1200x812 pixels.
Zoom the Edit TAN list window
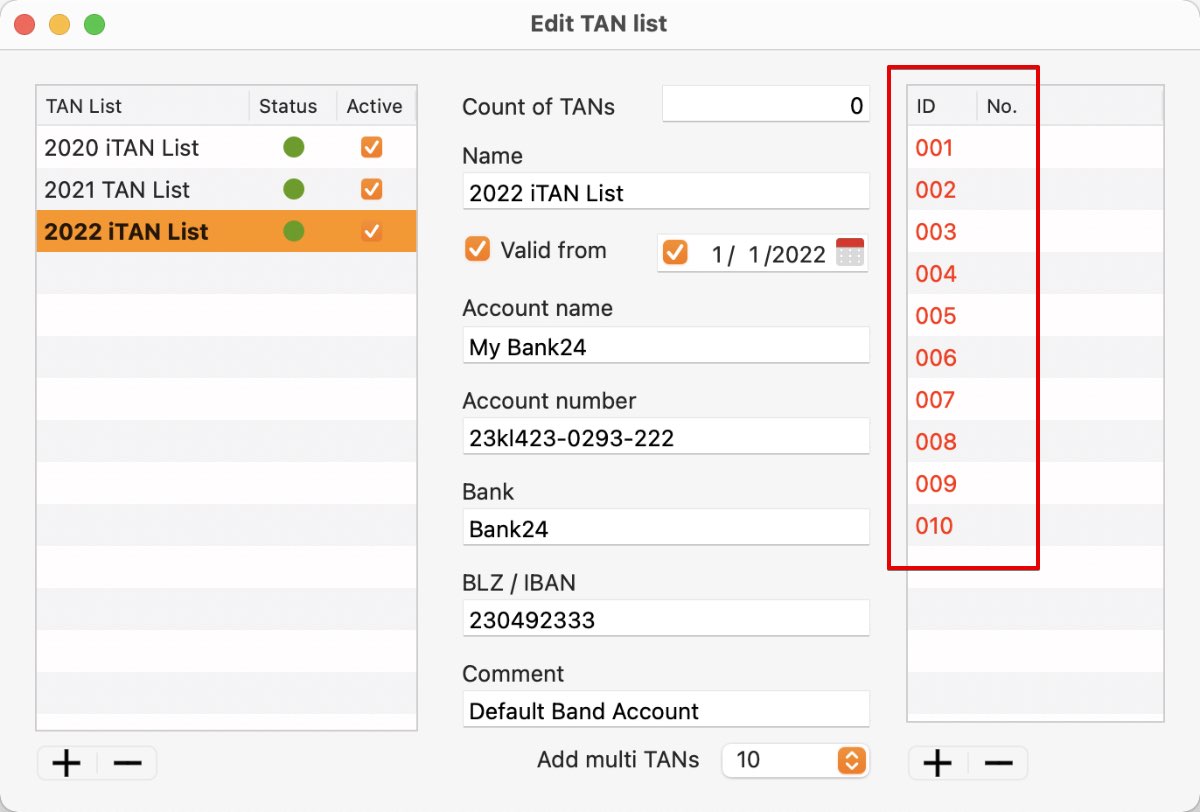[x=94, y=24]
